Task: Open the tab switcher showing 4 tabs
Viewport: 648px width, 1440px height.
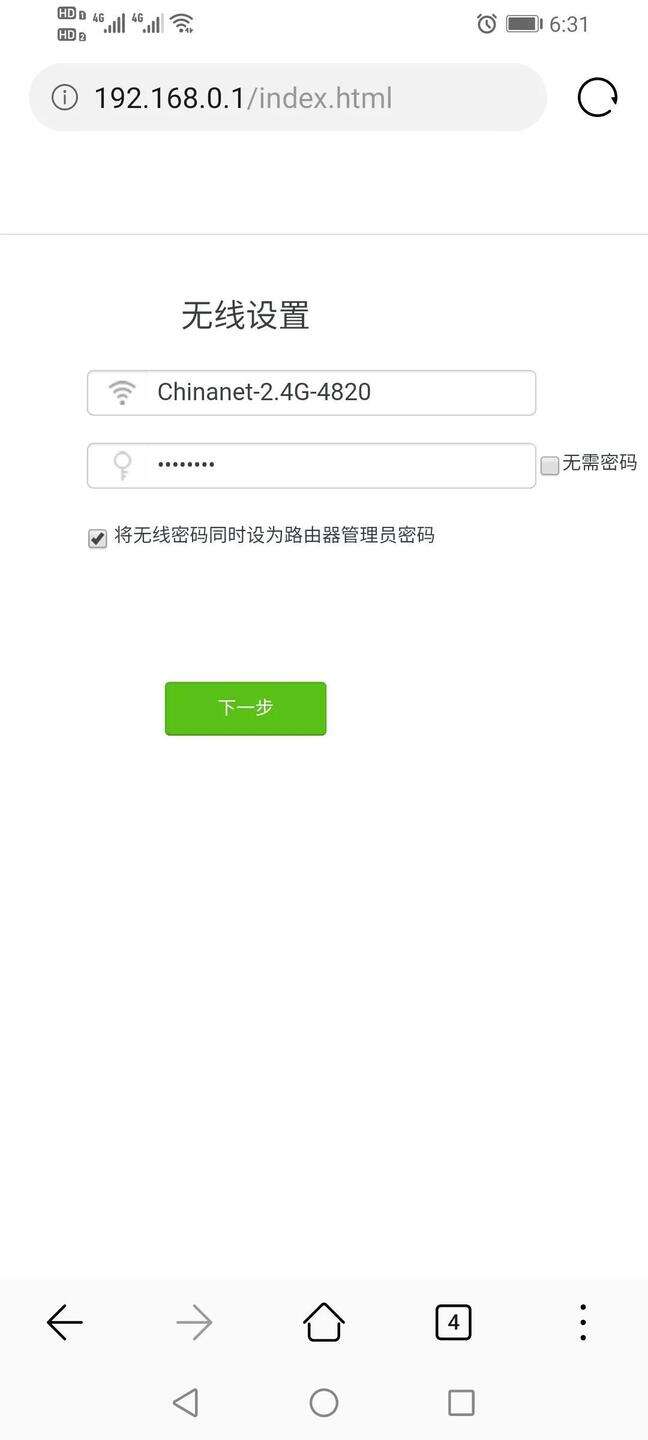Action: (453, 1323)
